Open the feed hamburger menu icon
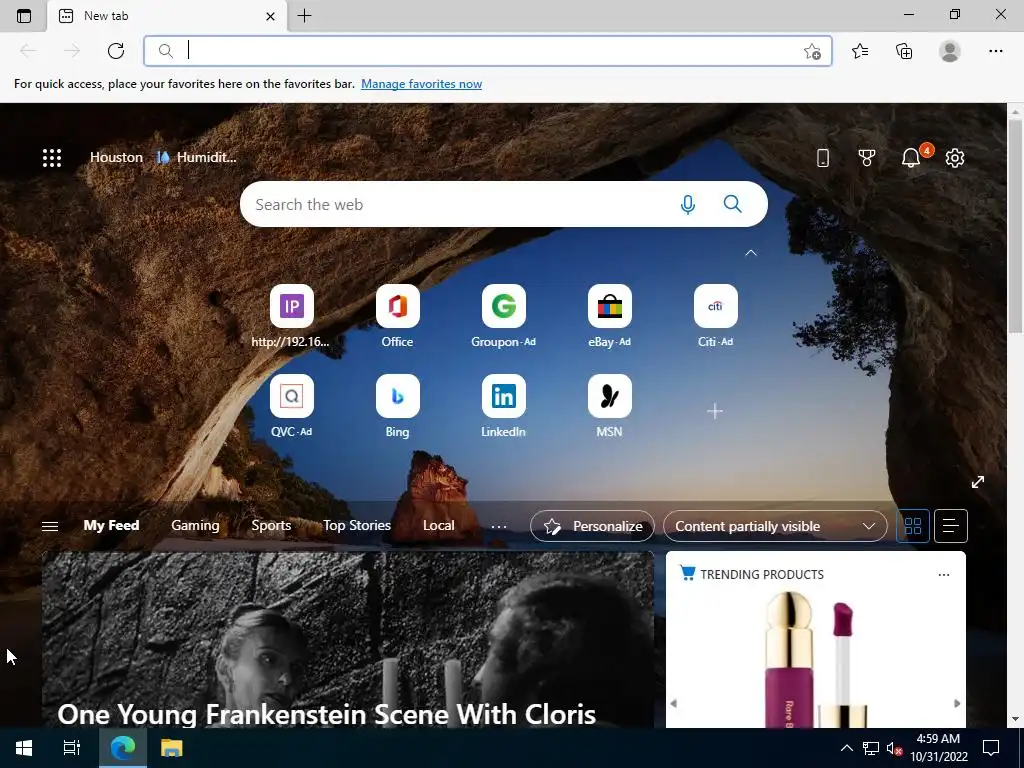1024x768 pixels. [50, 526]
